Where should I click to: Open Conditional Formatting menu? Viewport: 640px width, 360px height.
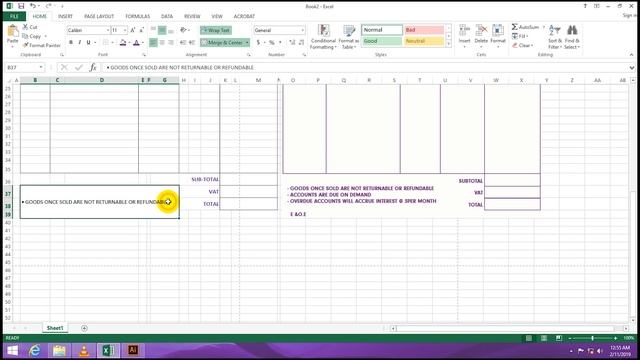pos(323,37)
